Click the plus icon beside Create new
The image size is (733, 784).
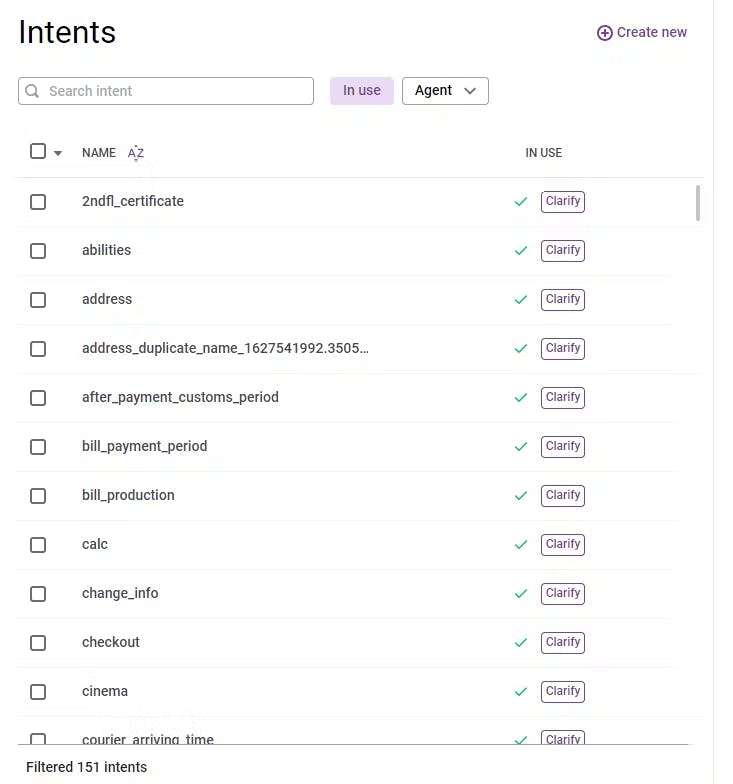(604, 33)
